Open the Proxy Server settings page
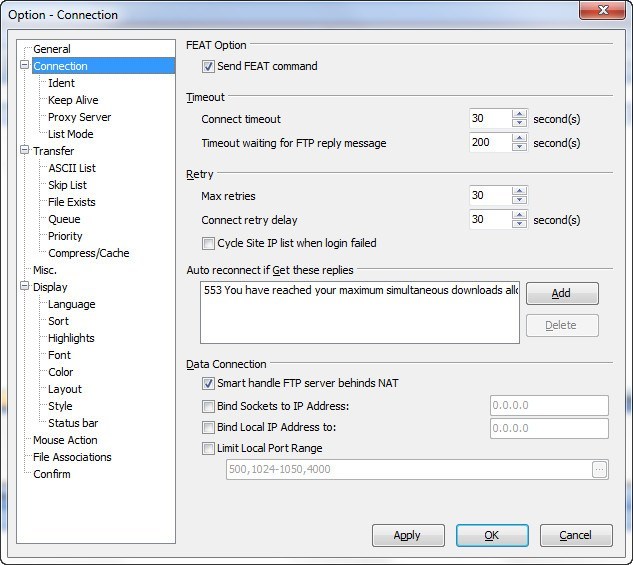The height and width of the screenshot is (565, 633). pos(79,117)
